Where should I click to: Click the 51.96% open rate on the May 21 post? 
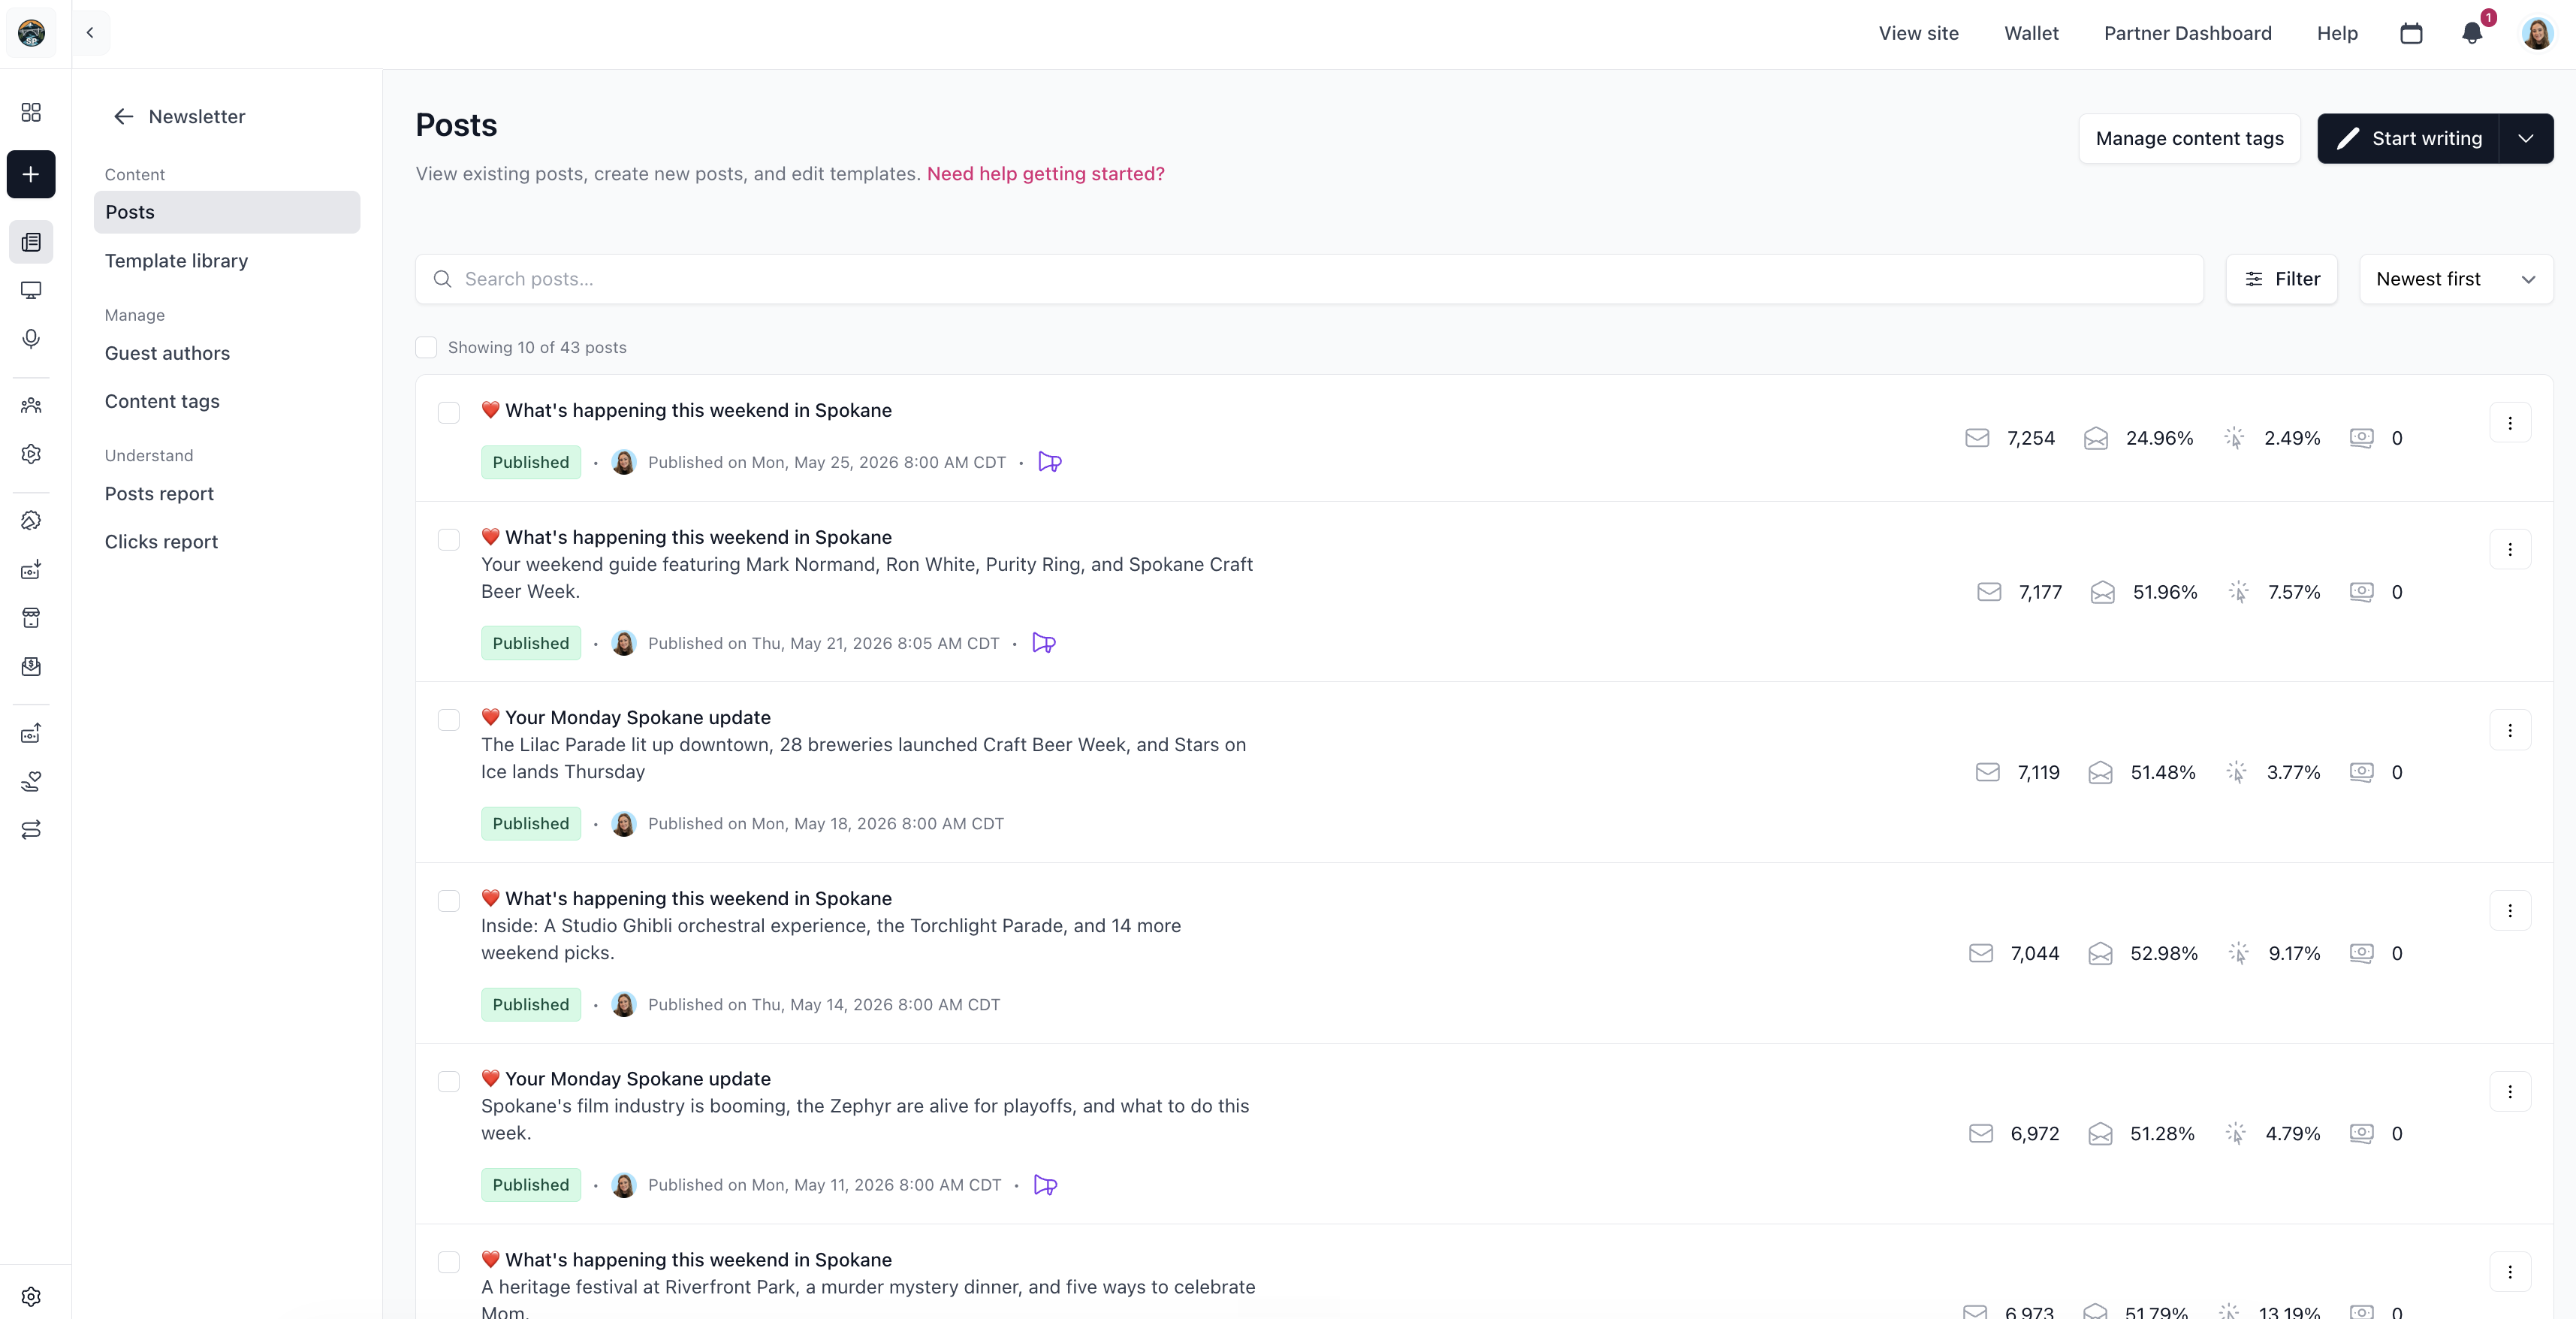tap(2165, 592)
